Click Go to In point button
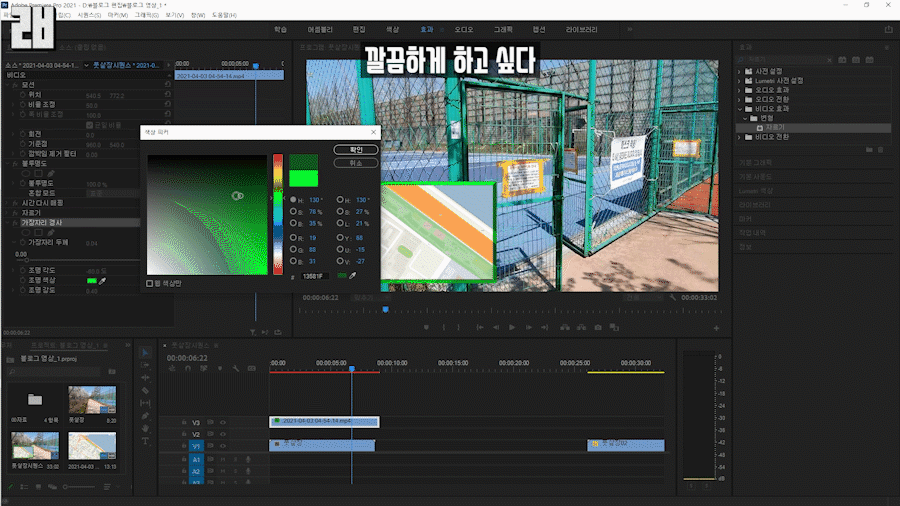This screenshot has height=506, width=900. 480,328
